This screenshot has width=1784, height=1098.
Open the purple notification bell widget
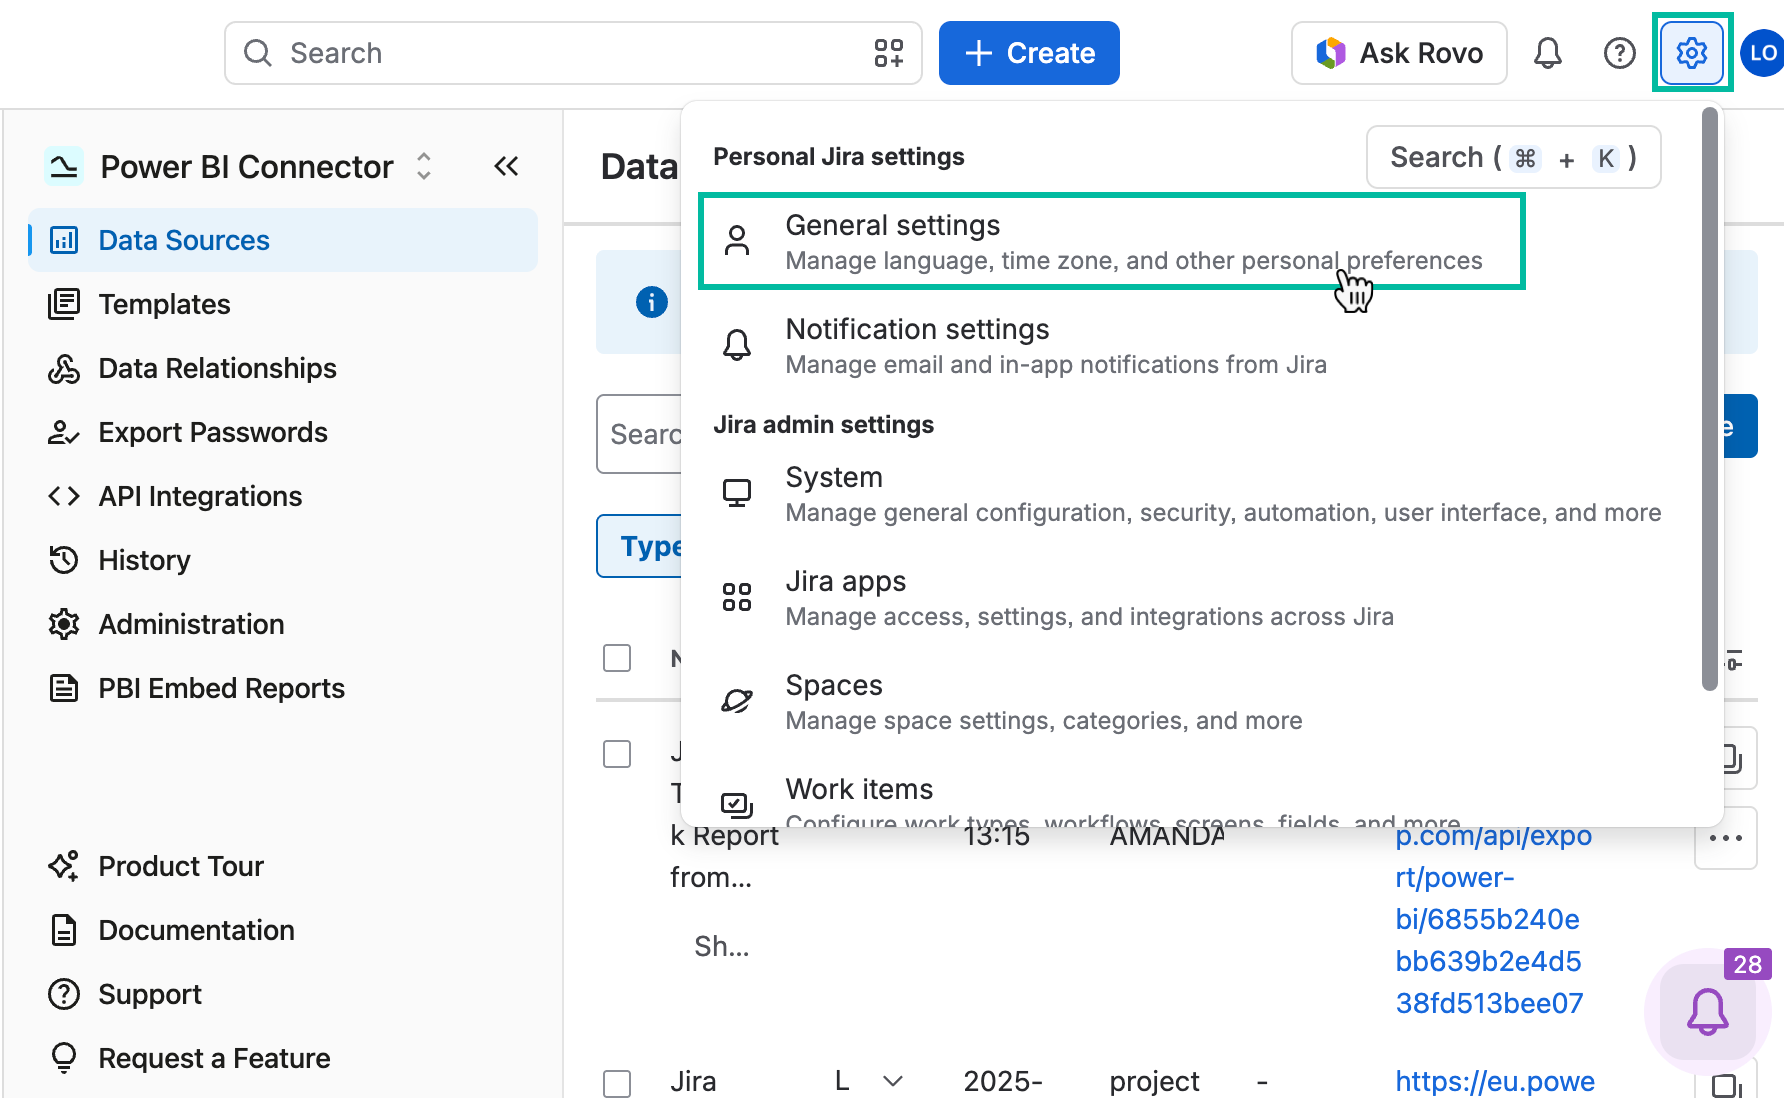(x=1708, y=1011)
